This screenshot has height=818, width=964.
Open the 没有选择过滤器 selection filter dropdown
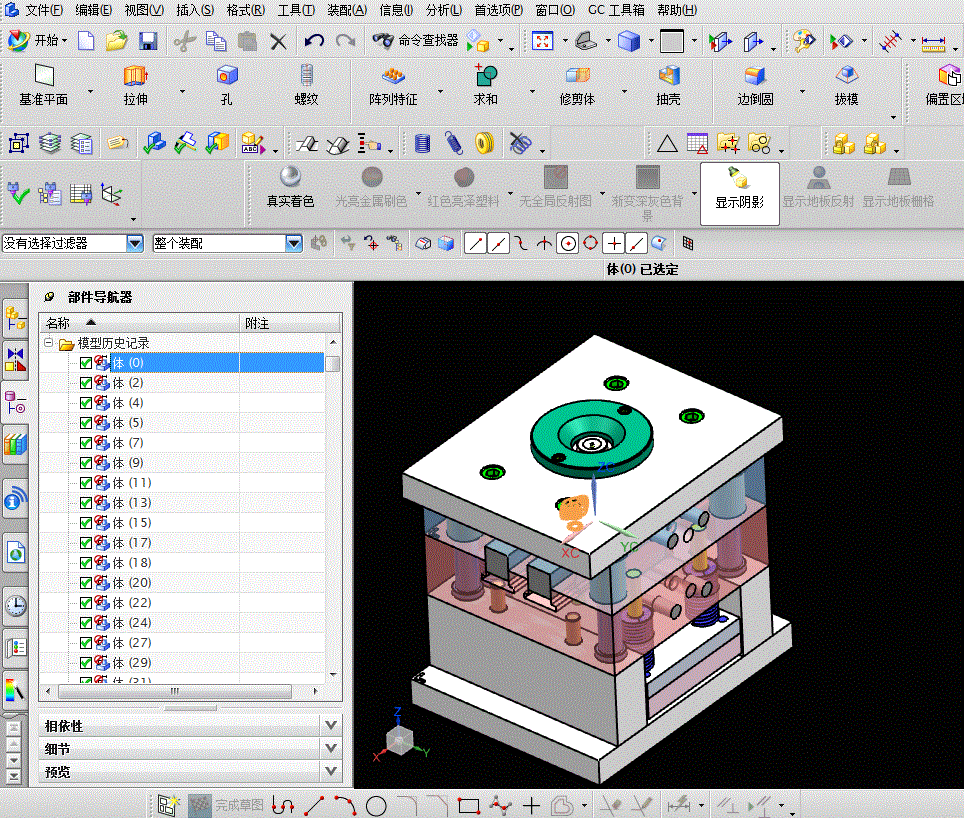pos(135,243)
